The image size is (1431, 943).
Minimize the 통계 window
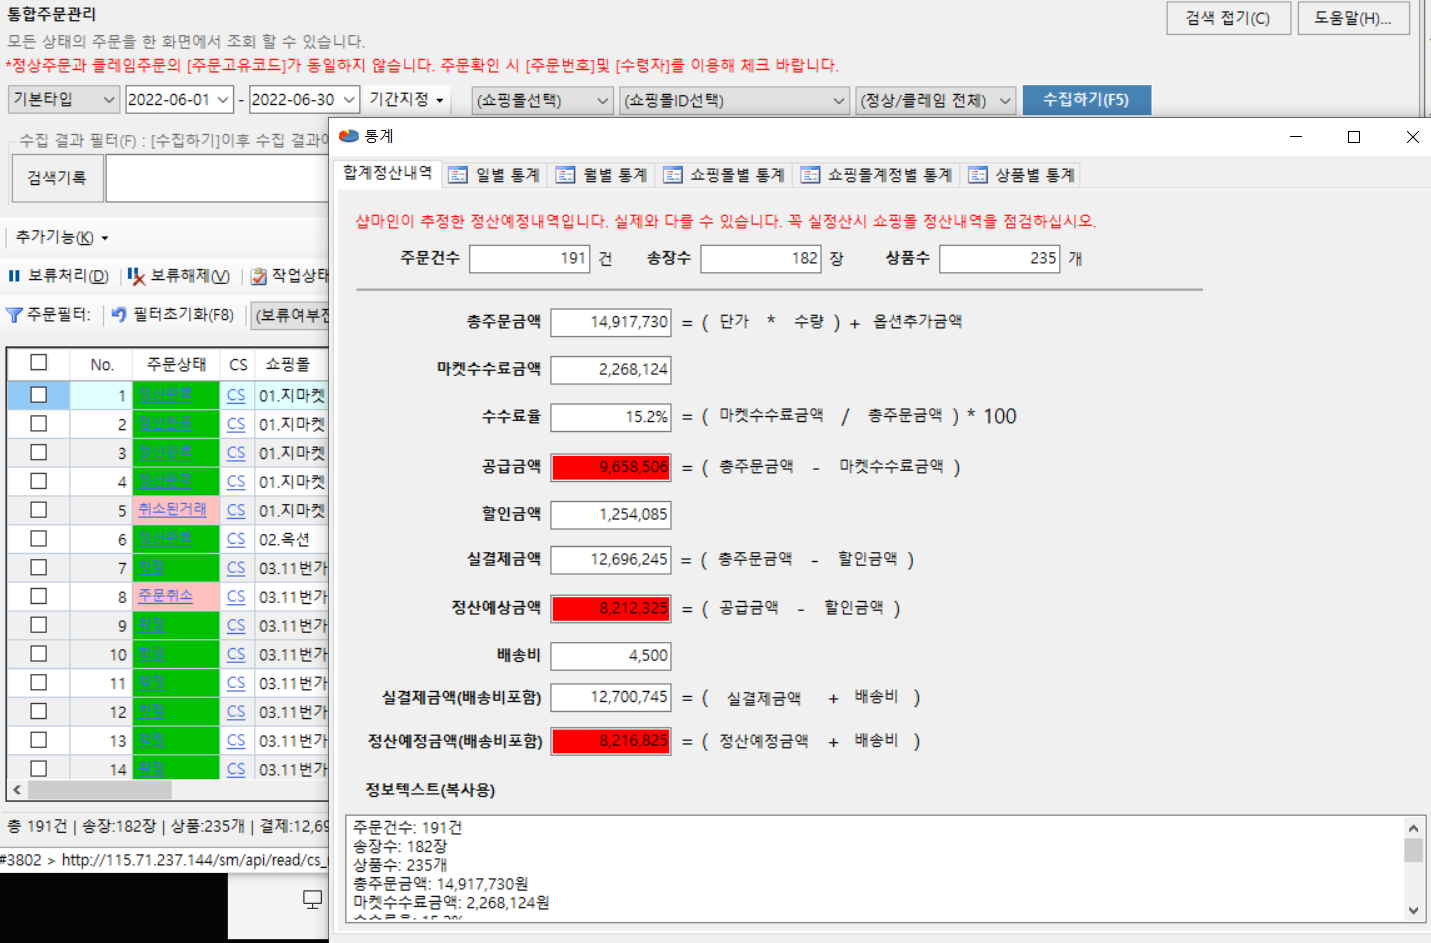click(x=1296, y=137)
